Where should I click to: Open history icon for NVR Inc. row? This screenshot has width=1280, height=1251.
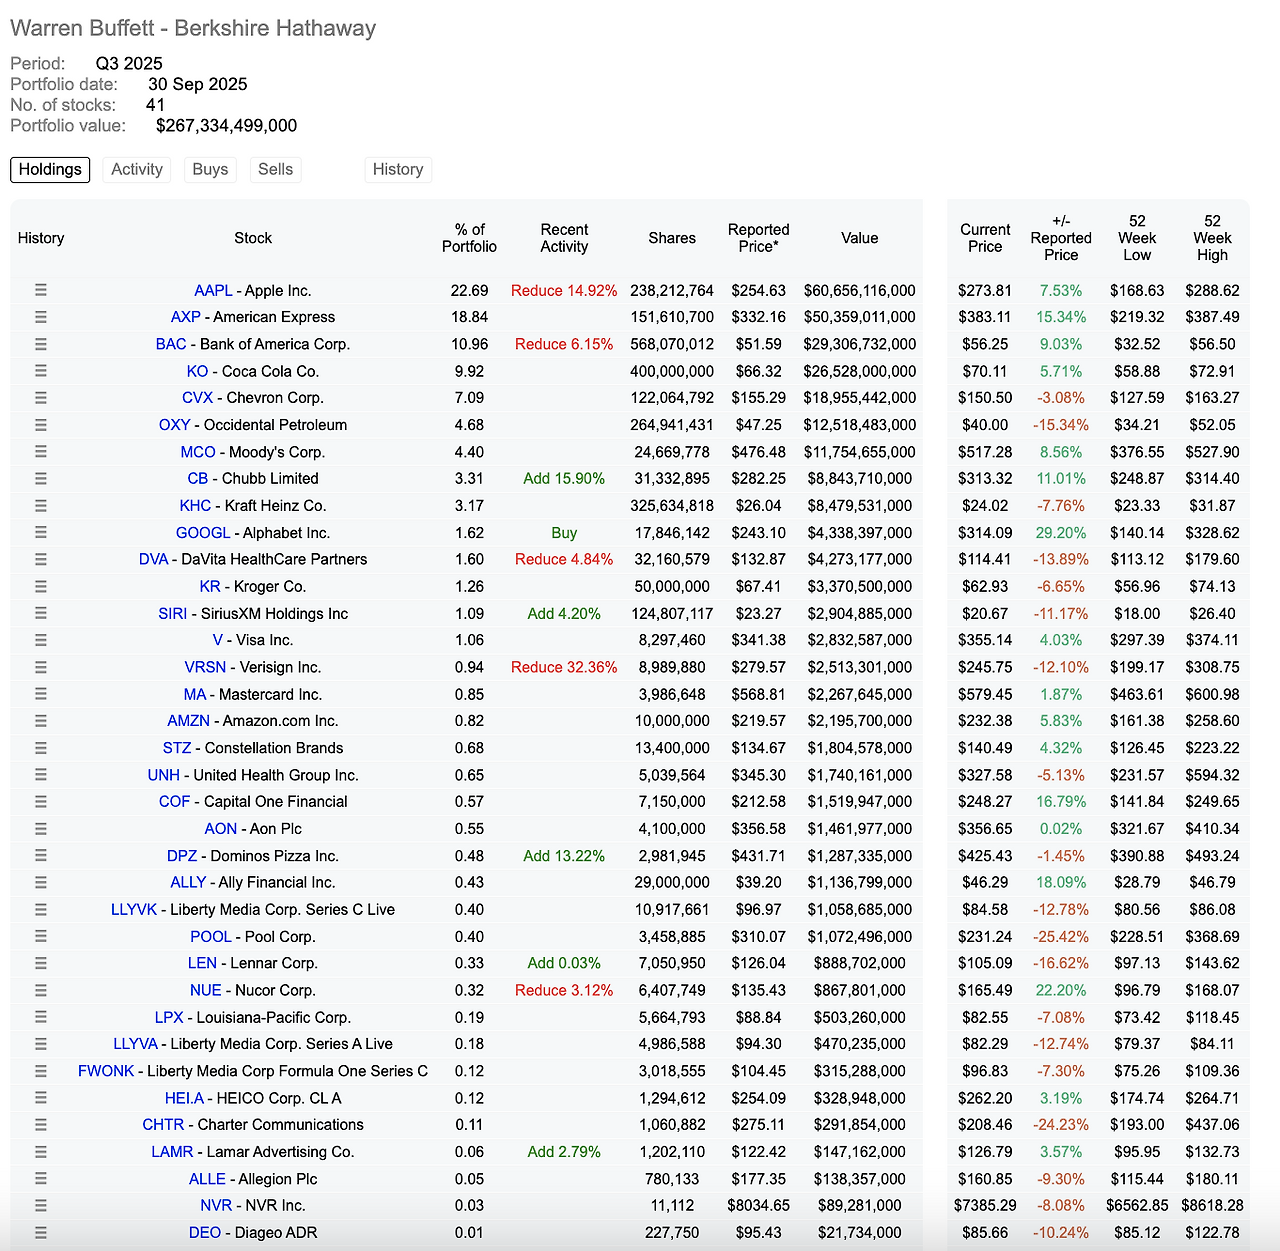(41, 1206)
